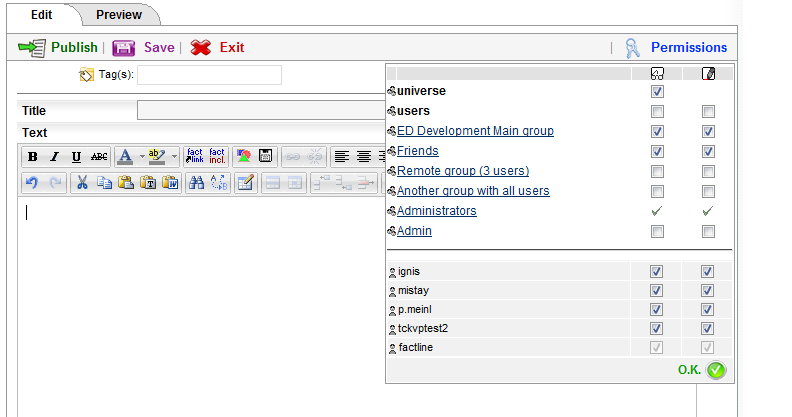
Task: Click the first greyed table row icon
Action: coord(273,183)
